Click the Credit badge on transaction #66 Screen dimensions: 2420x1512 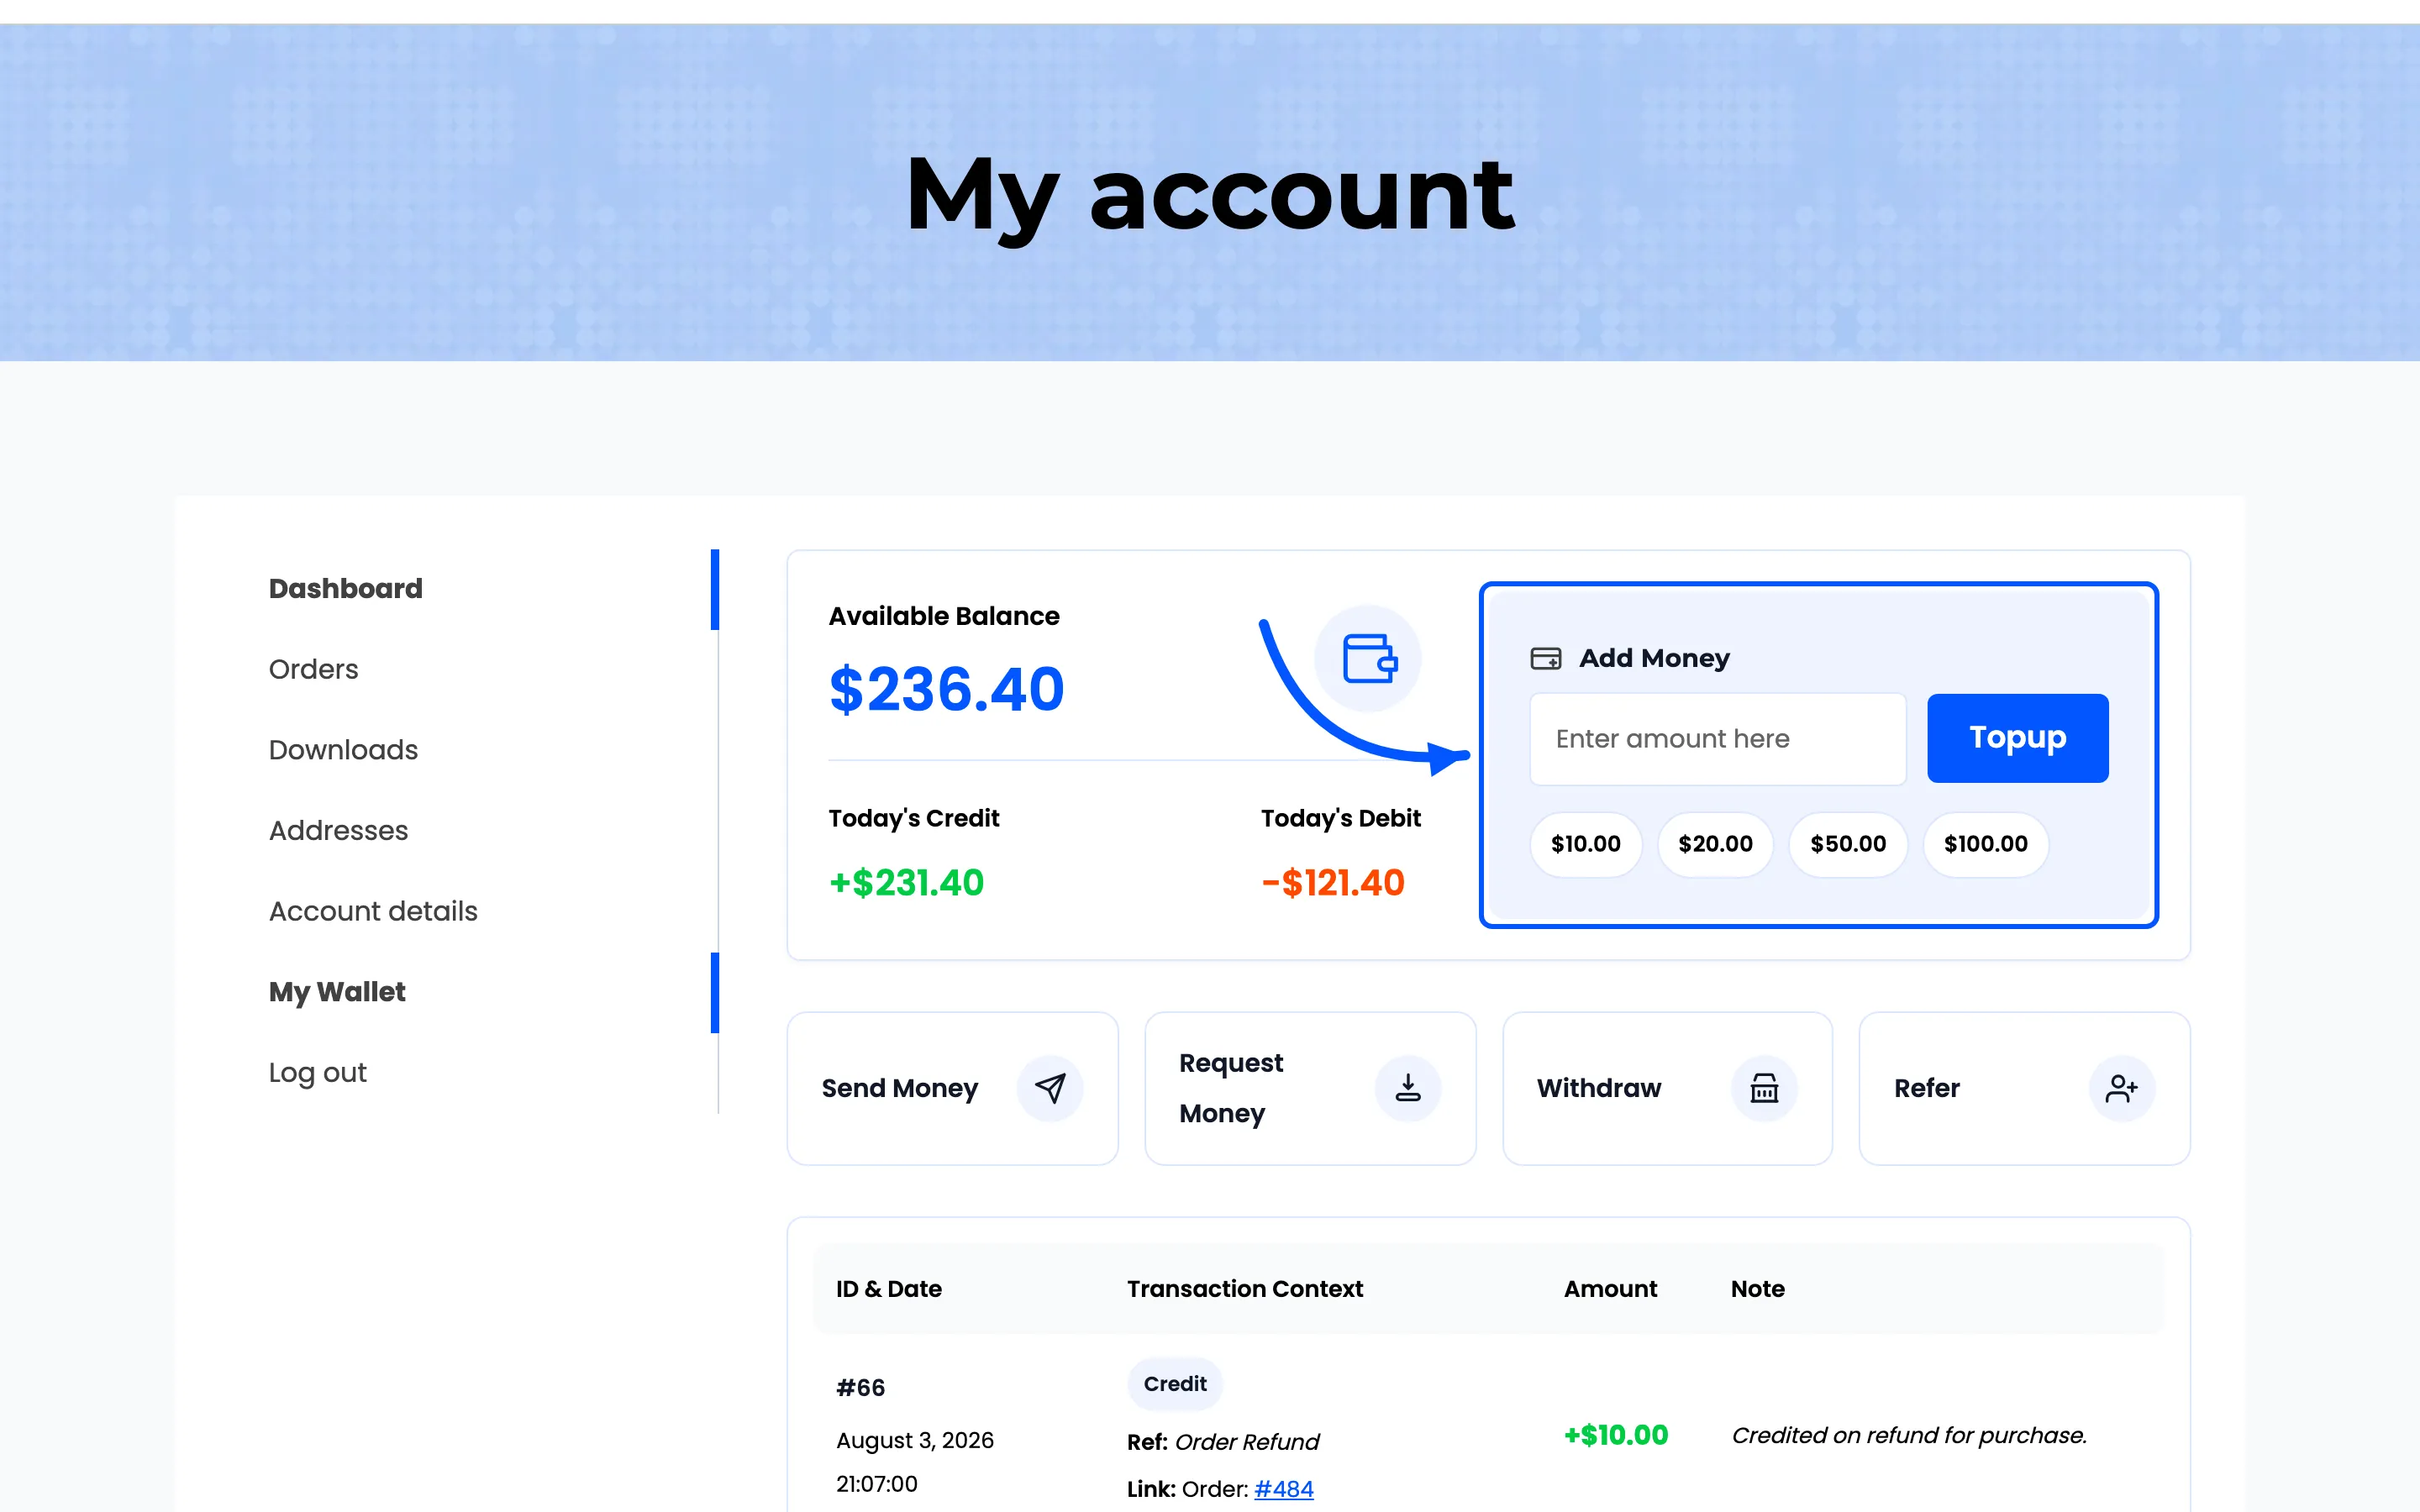click(1175, 1384)
